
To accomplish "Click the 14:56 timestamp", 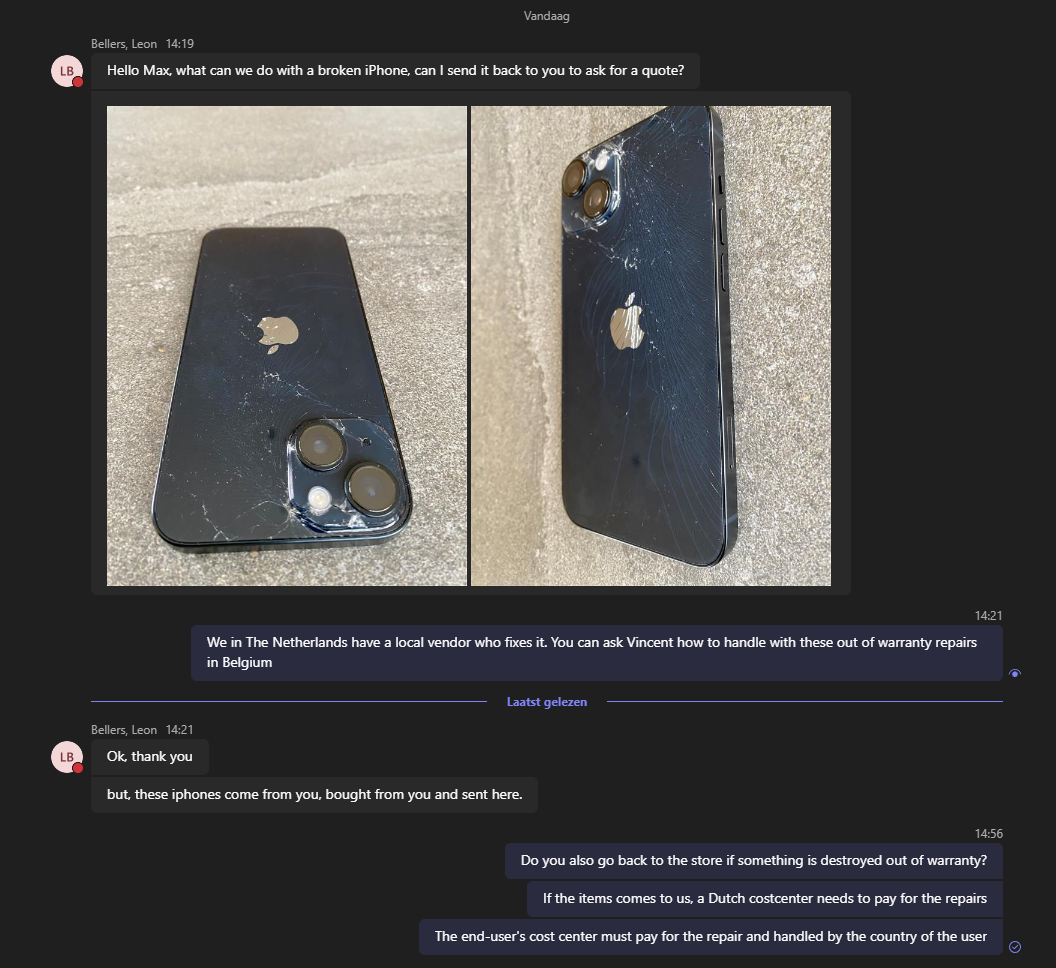I will click(989, 834).
